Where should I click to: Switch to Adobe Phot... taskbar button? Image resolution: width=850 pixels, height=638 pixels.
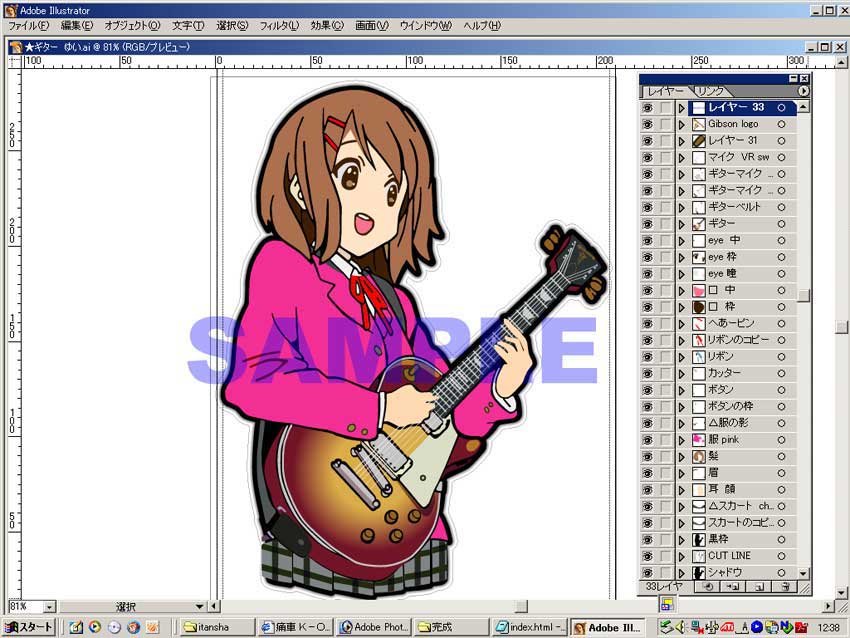[x=374, y=627]
